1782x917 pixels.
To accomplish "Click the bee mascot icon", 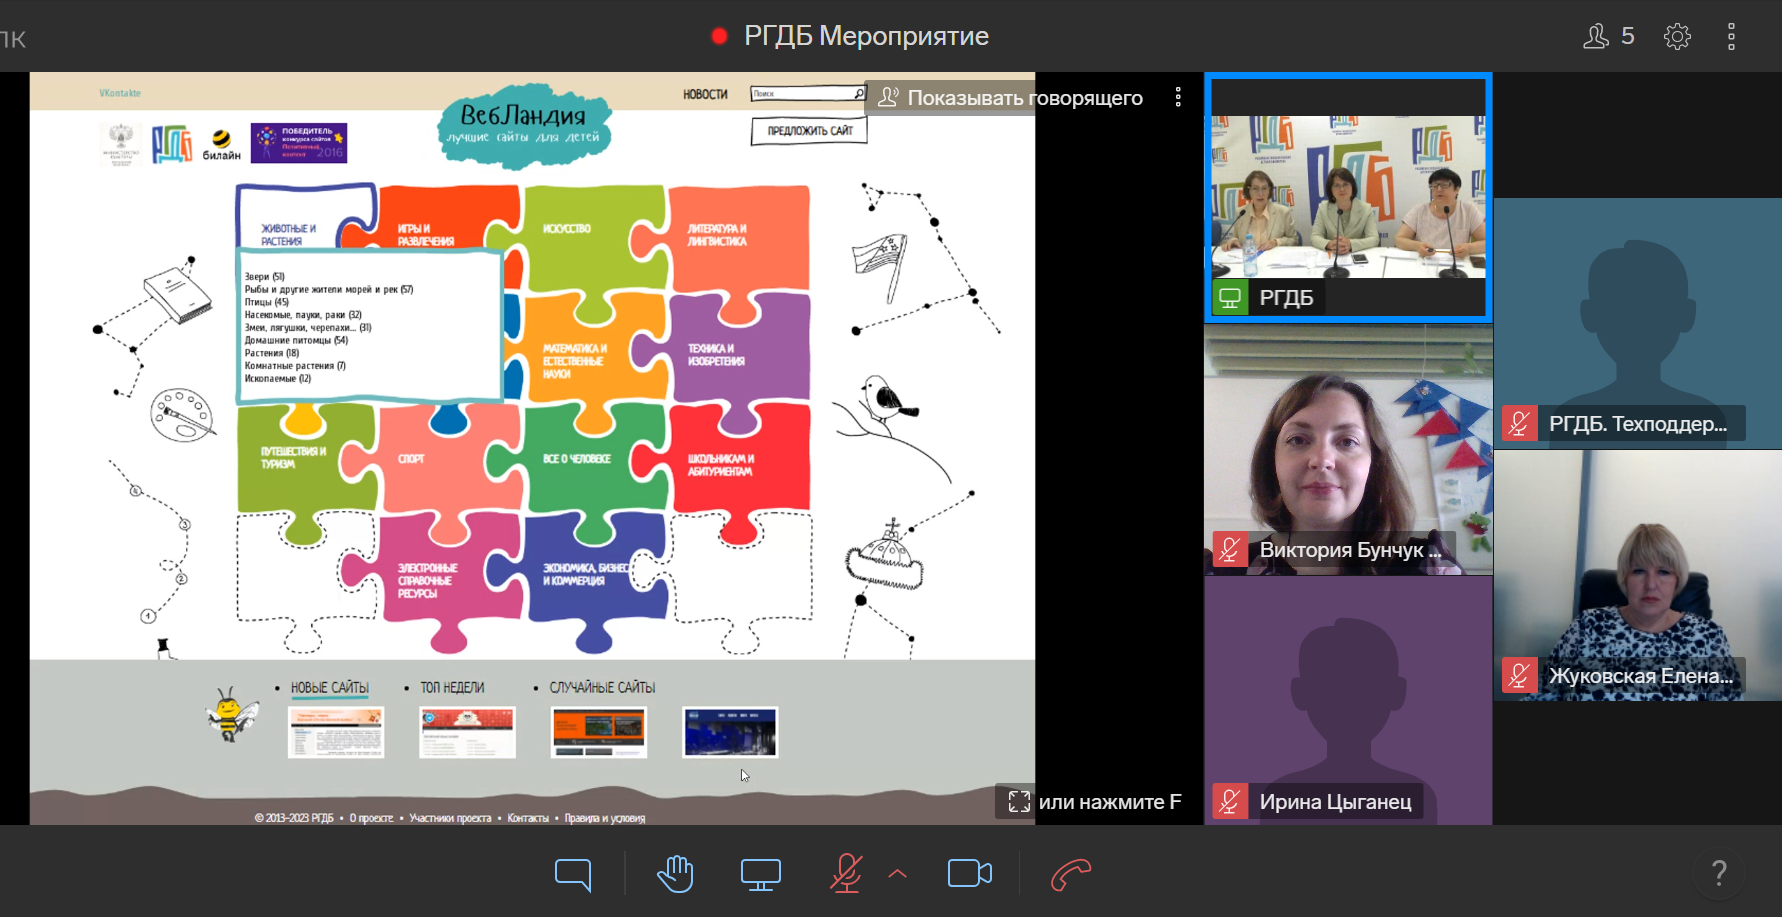I will click(x=232, y=714).
